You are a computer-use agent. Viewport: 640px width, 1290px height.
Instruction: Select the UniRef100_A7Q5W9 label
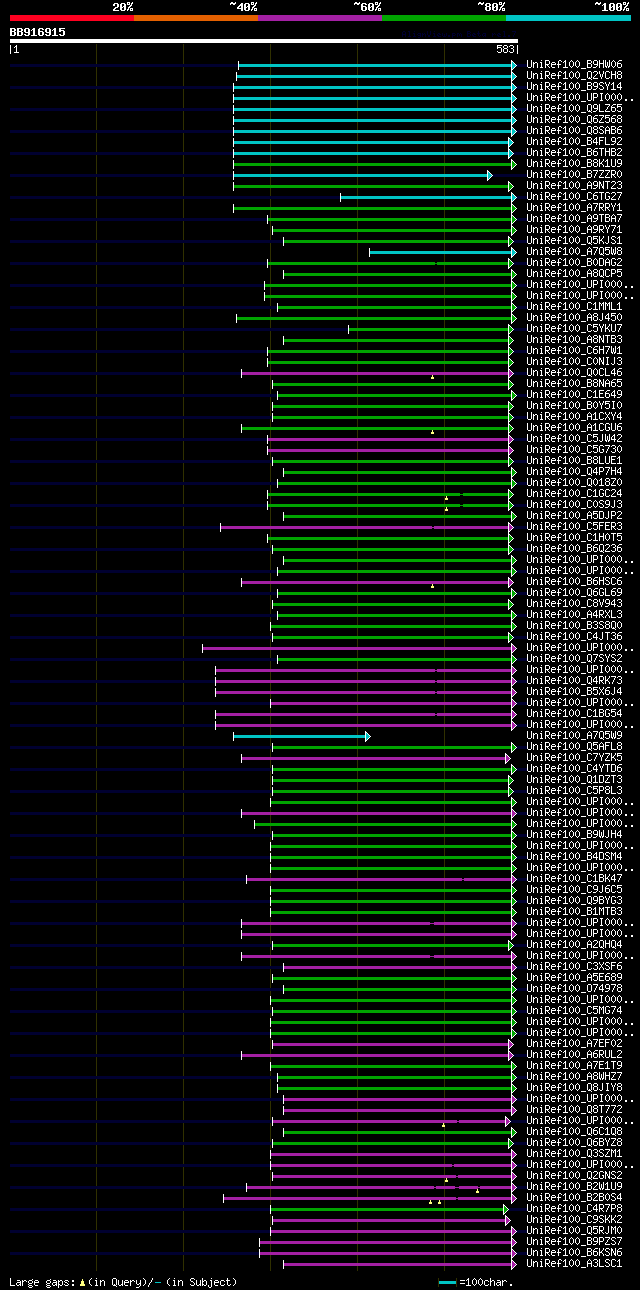573,735
